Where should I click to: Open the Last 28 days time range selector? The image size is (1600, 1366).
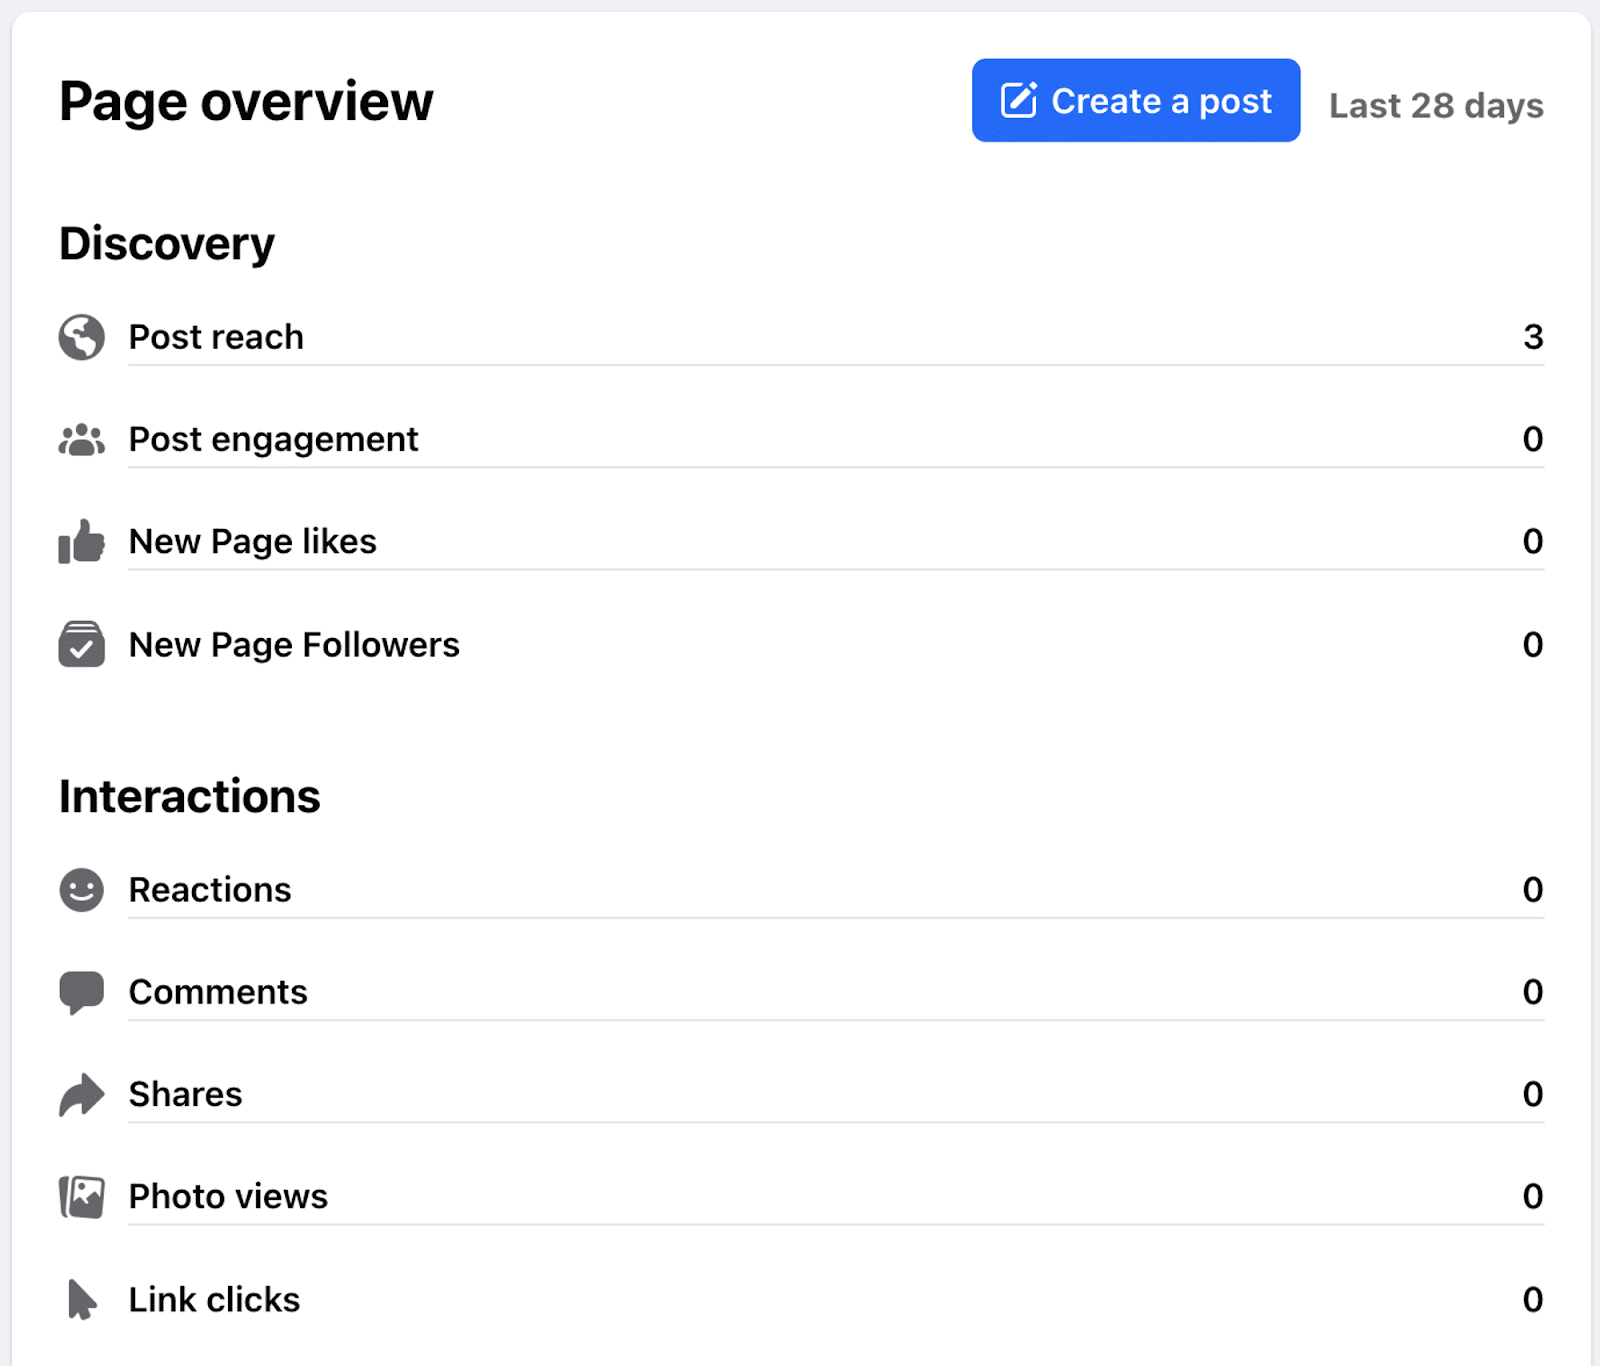coord(1437,105)
